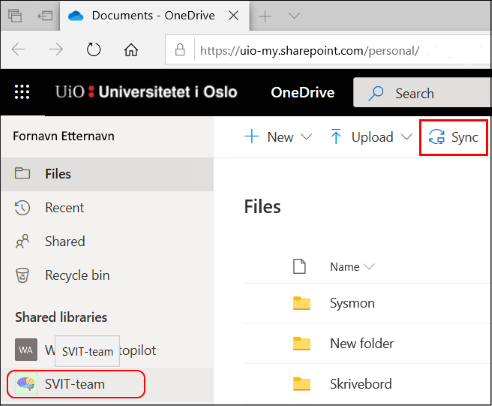Open the Sysmon folder
Image resolution: width=492 pixels, height=406 pixels.
[352, 303]
